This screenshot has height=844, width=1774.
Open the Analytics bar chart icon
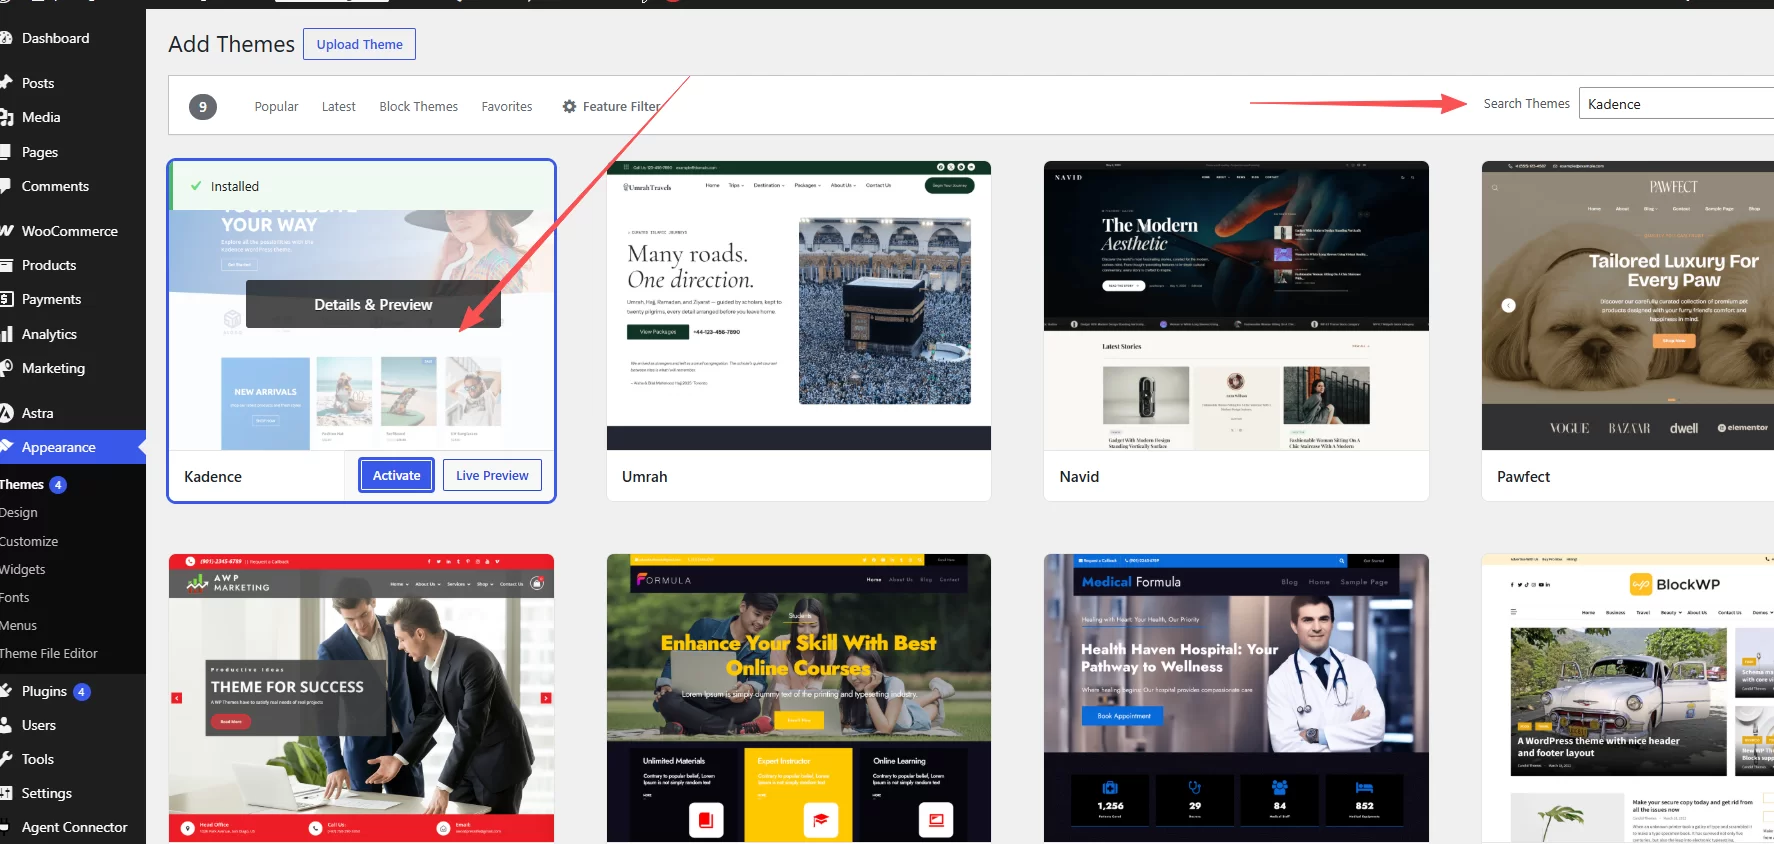[5, 334]
